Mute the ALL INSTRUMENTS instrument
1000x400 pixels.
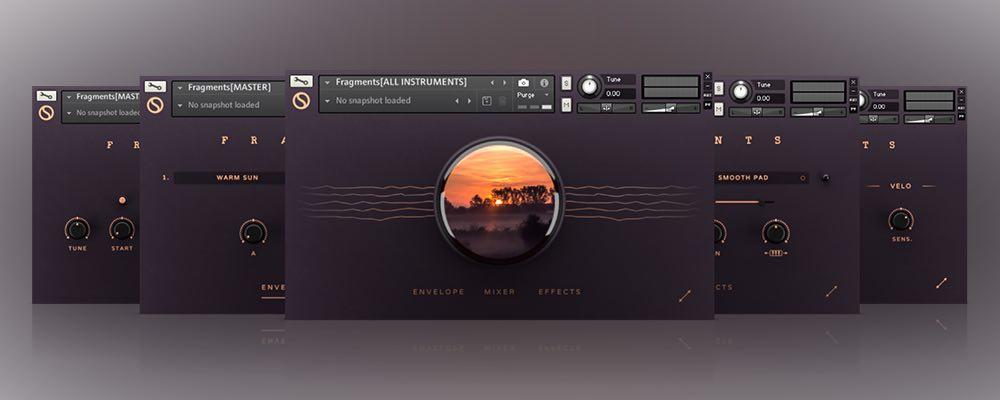tap(566, 104)
